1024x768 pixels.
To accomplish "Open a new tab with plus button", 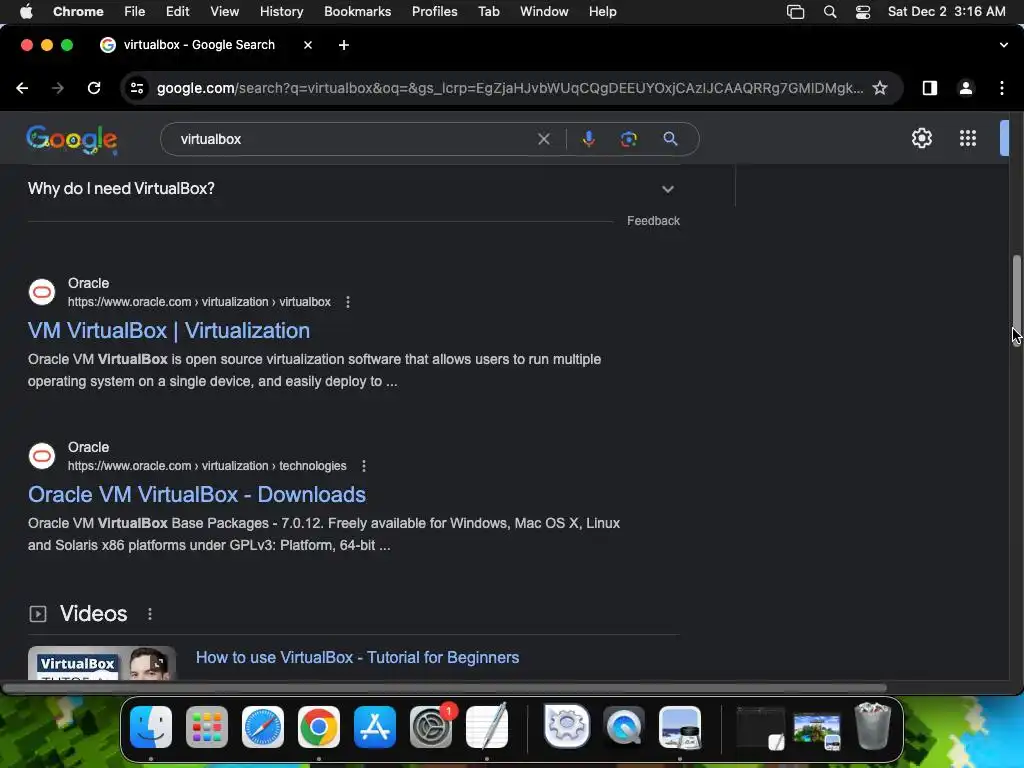I will [x=344, y=45].
